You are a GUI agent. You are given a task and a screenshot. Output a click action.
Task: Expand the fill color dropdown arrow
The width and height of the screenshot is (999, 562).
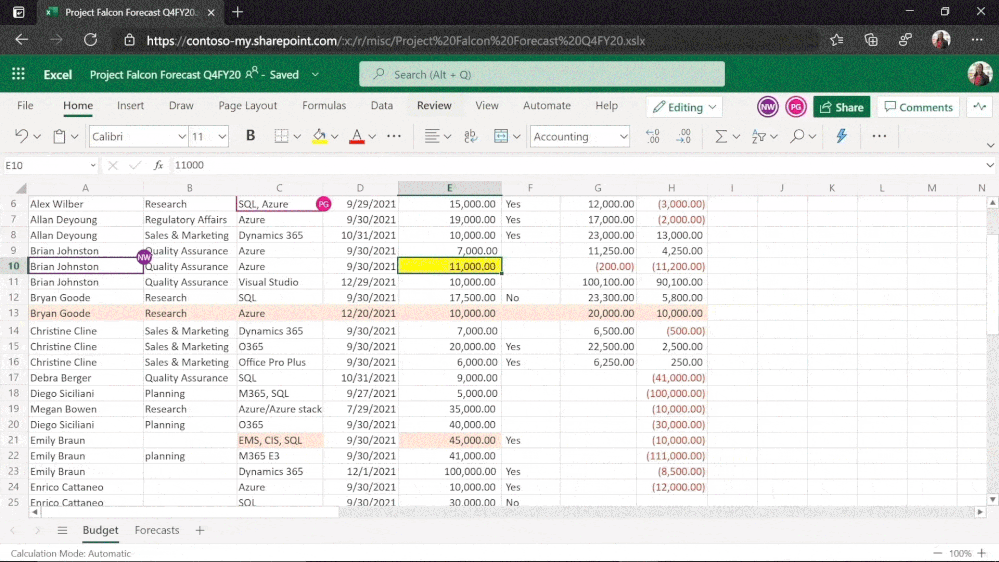pos(334,136)
